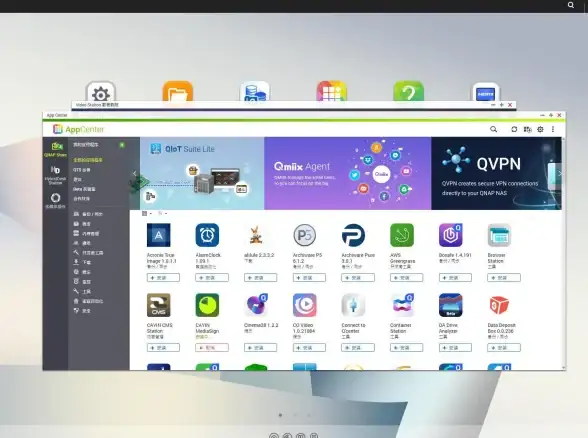Open the Acronis True Image app icon
The image size is (588, 438).
coord(159,235)
